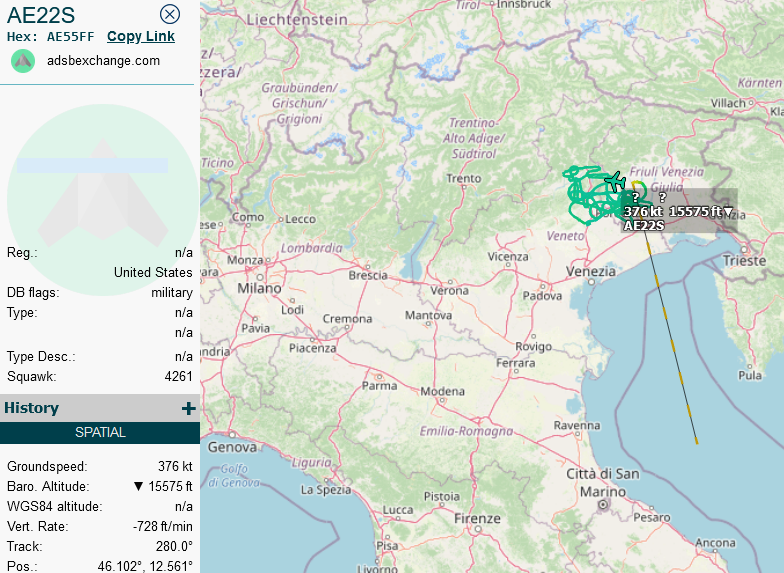
Task: Click the Firenze city label on map
Action: pos(477,518)
